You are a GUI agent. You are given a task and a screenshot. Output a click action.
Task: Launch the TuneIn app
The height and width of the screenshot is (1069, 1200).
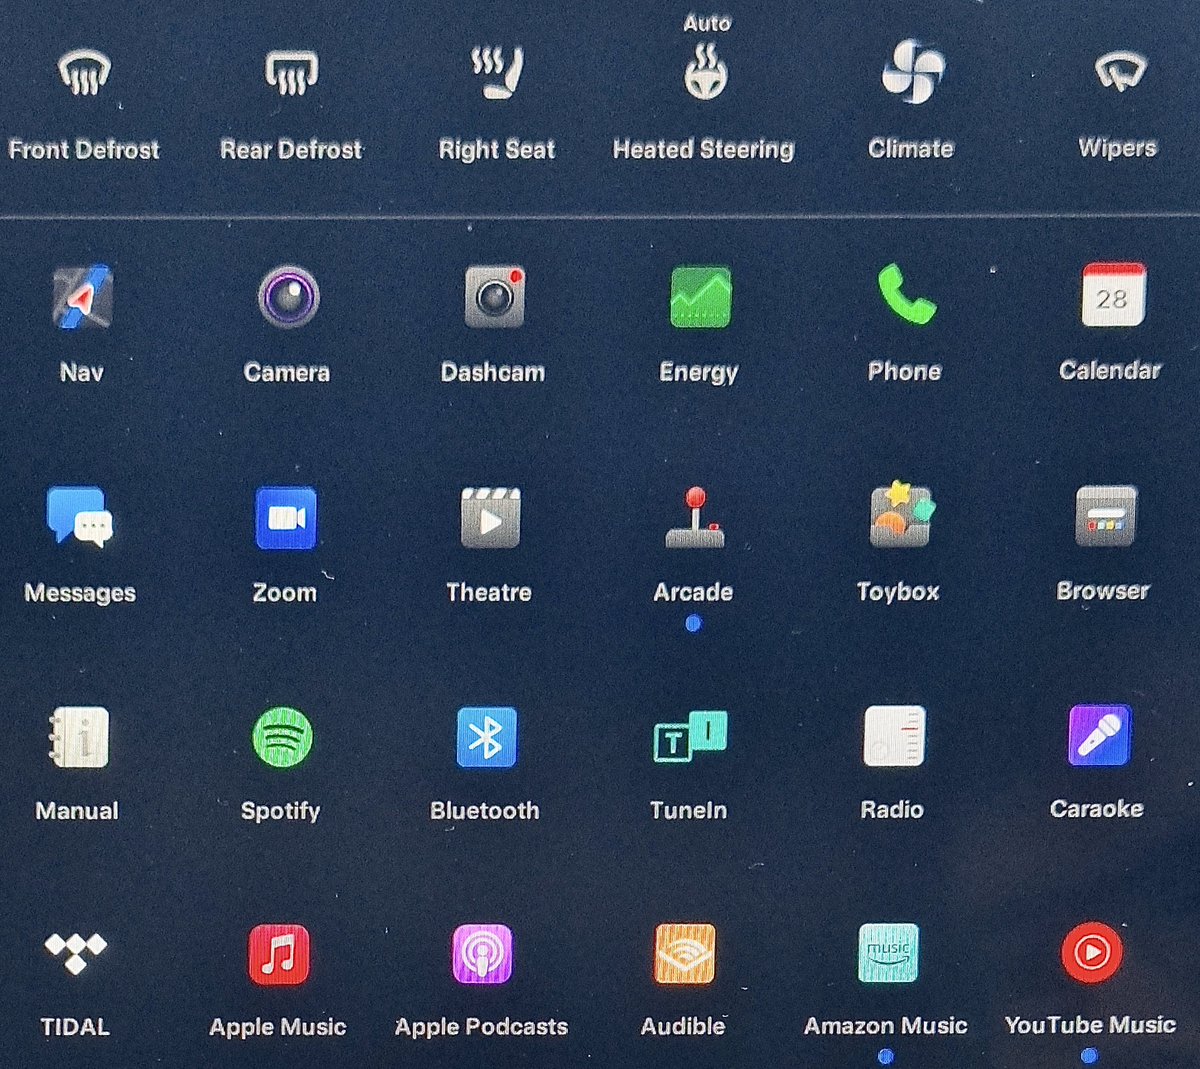point(690,737)
